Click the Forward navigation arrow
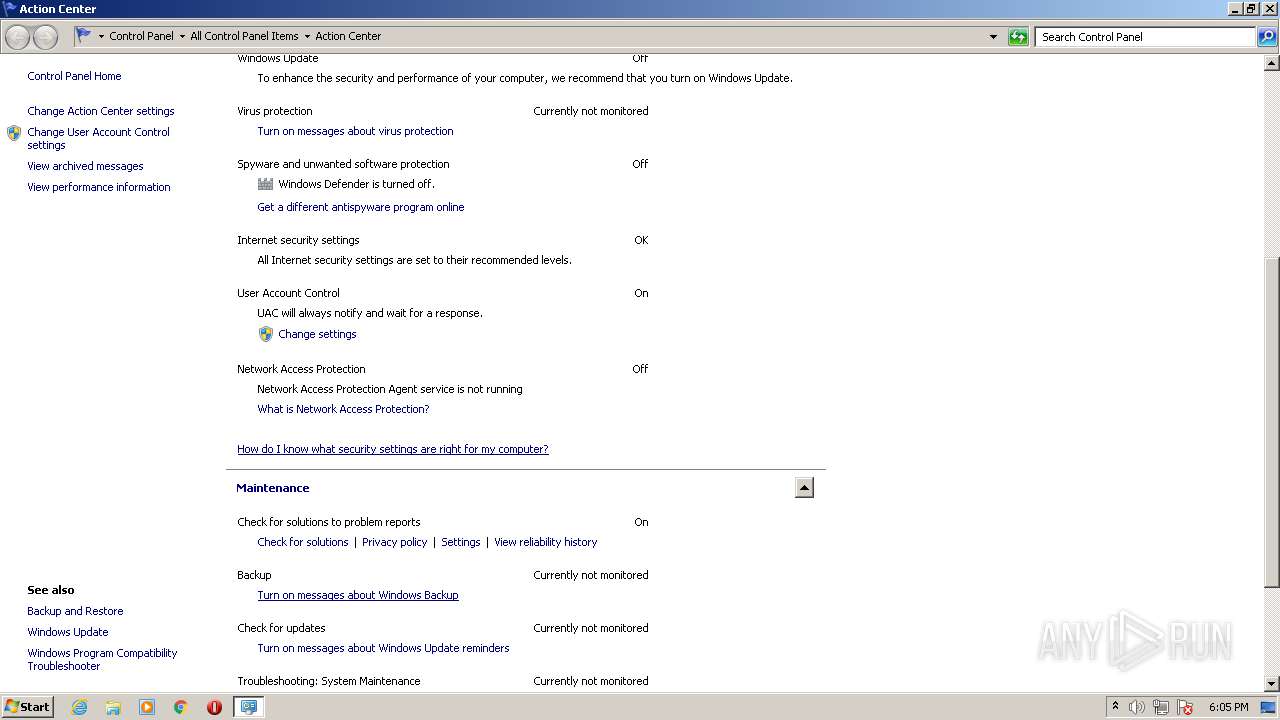 click(45, 37)
